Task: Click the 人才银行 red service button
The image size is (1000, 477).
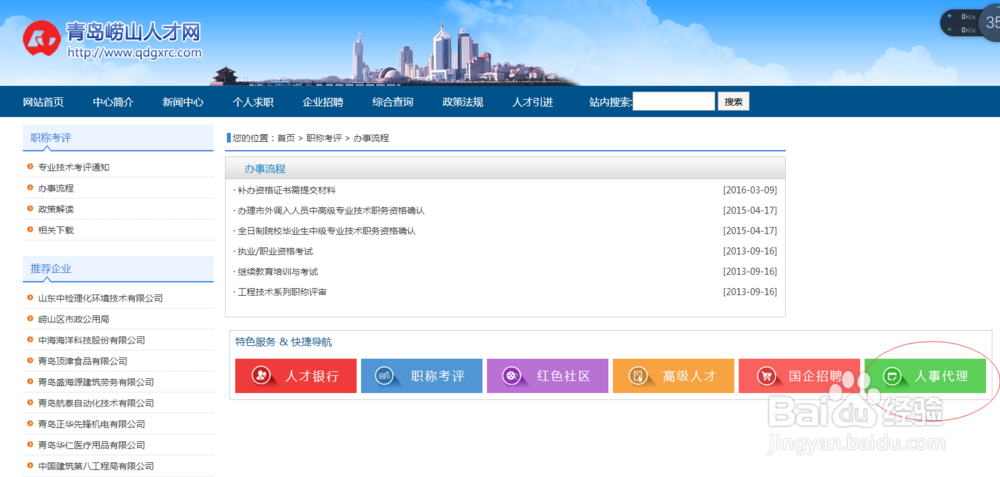Action: pos(295,376)
